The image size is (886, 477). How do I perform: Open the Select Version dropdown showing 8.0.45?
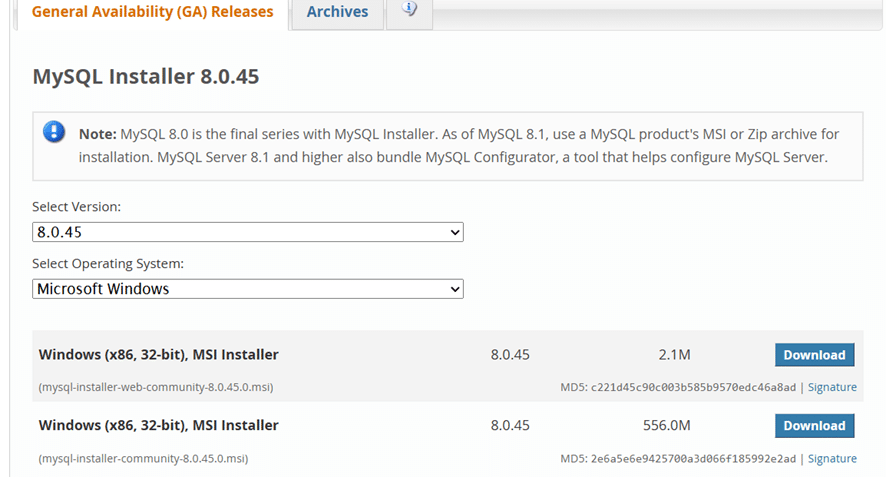click(247, 232)
